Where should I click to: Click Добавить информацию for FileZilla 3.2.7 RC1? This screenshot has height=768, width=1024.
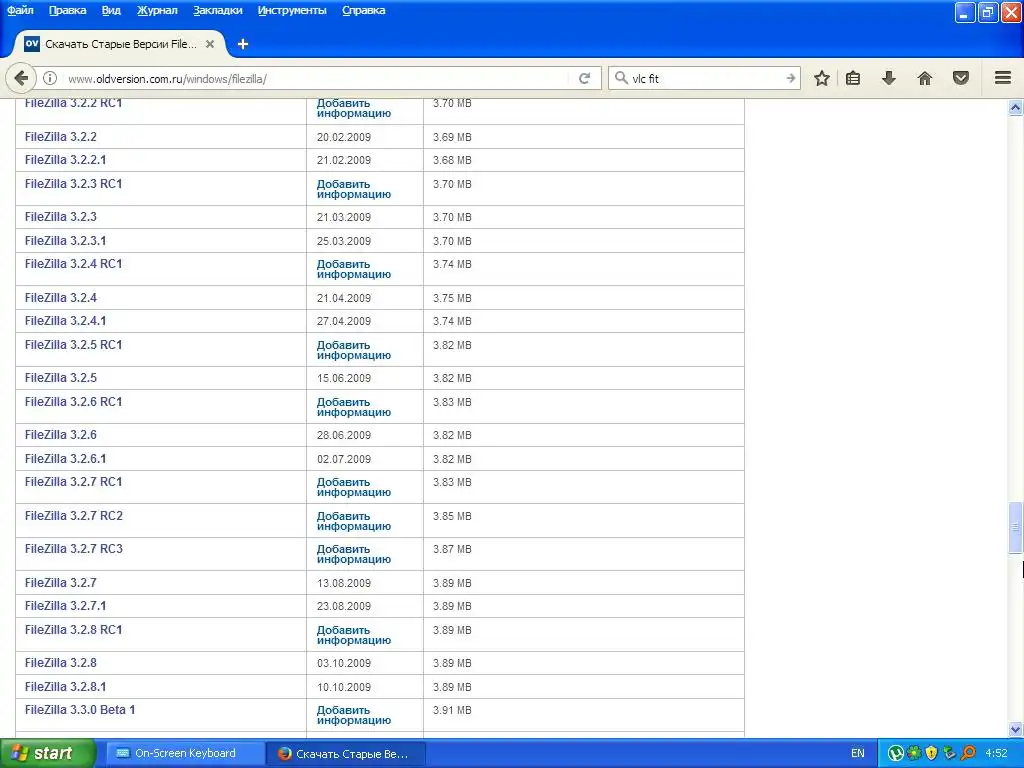[353, 487]
